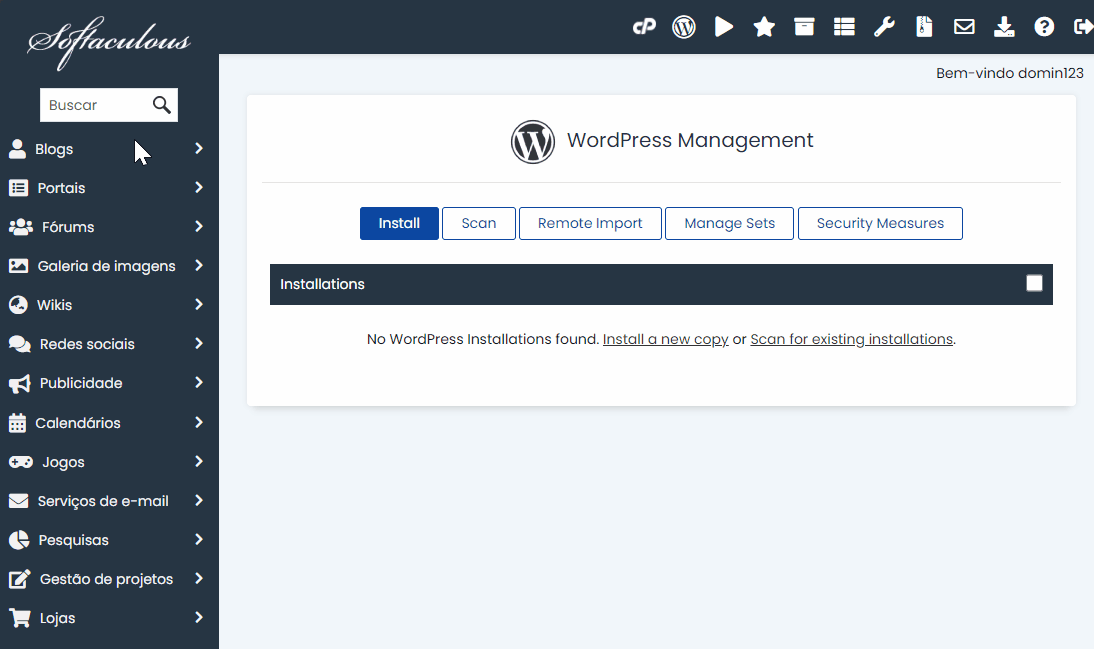Click the Scan button

[x=479, y=223]
